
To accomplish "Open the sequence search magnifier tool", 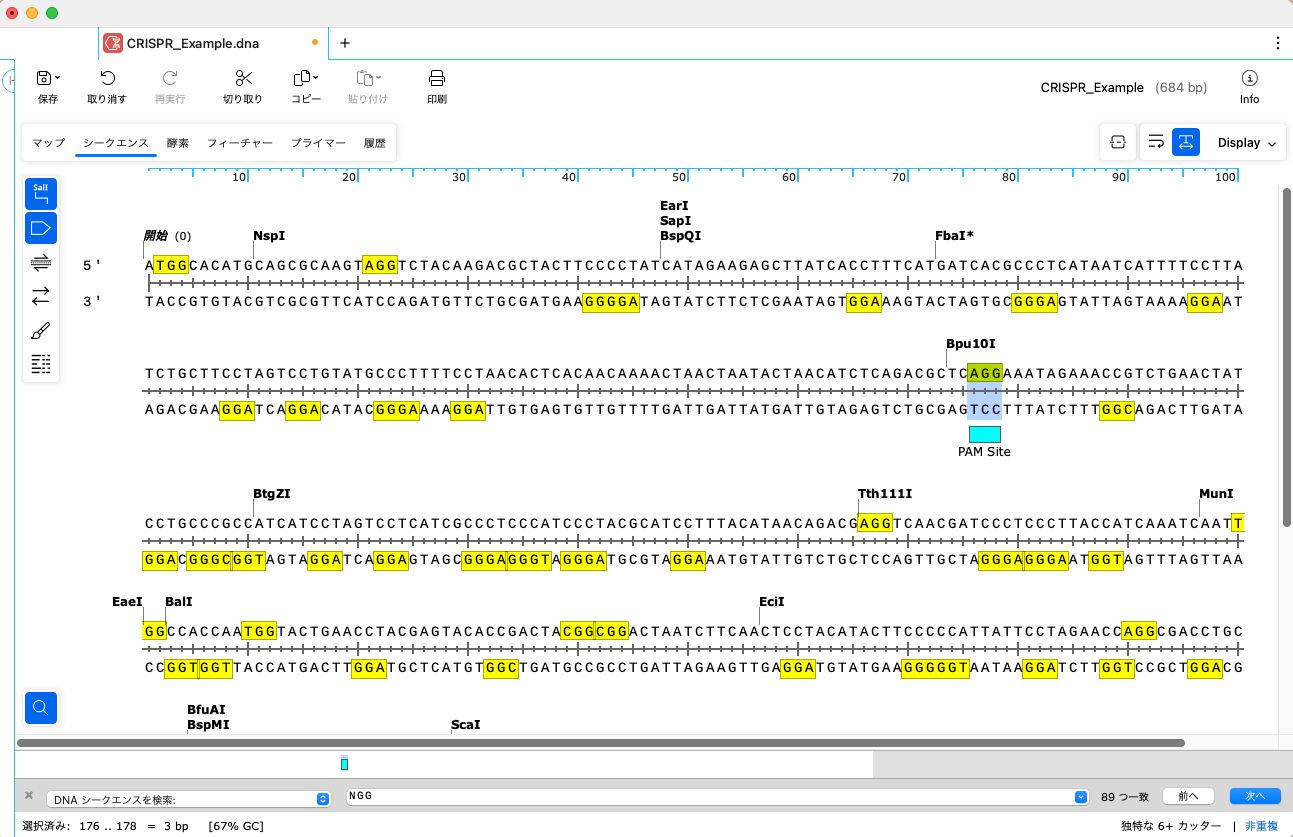I will (x=41, y=708).
